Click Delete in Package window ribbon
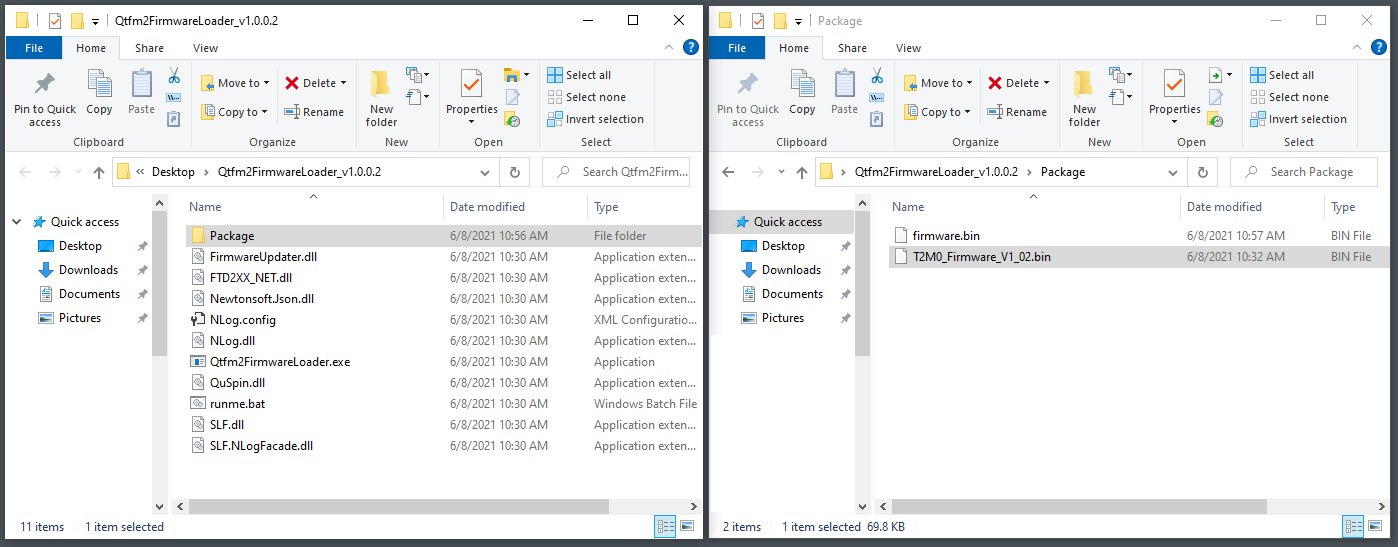 [x=1018, y=83]
